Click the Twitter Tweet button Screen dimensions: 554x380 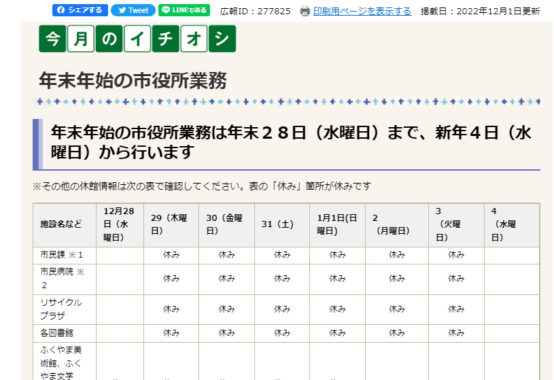tap(133, 10)
